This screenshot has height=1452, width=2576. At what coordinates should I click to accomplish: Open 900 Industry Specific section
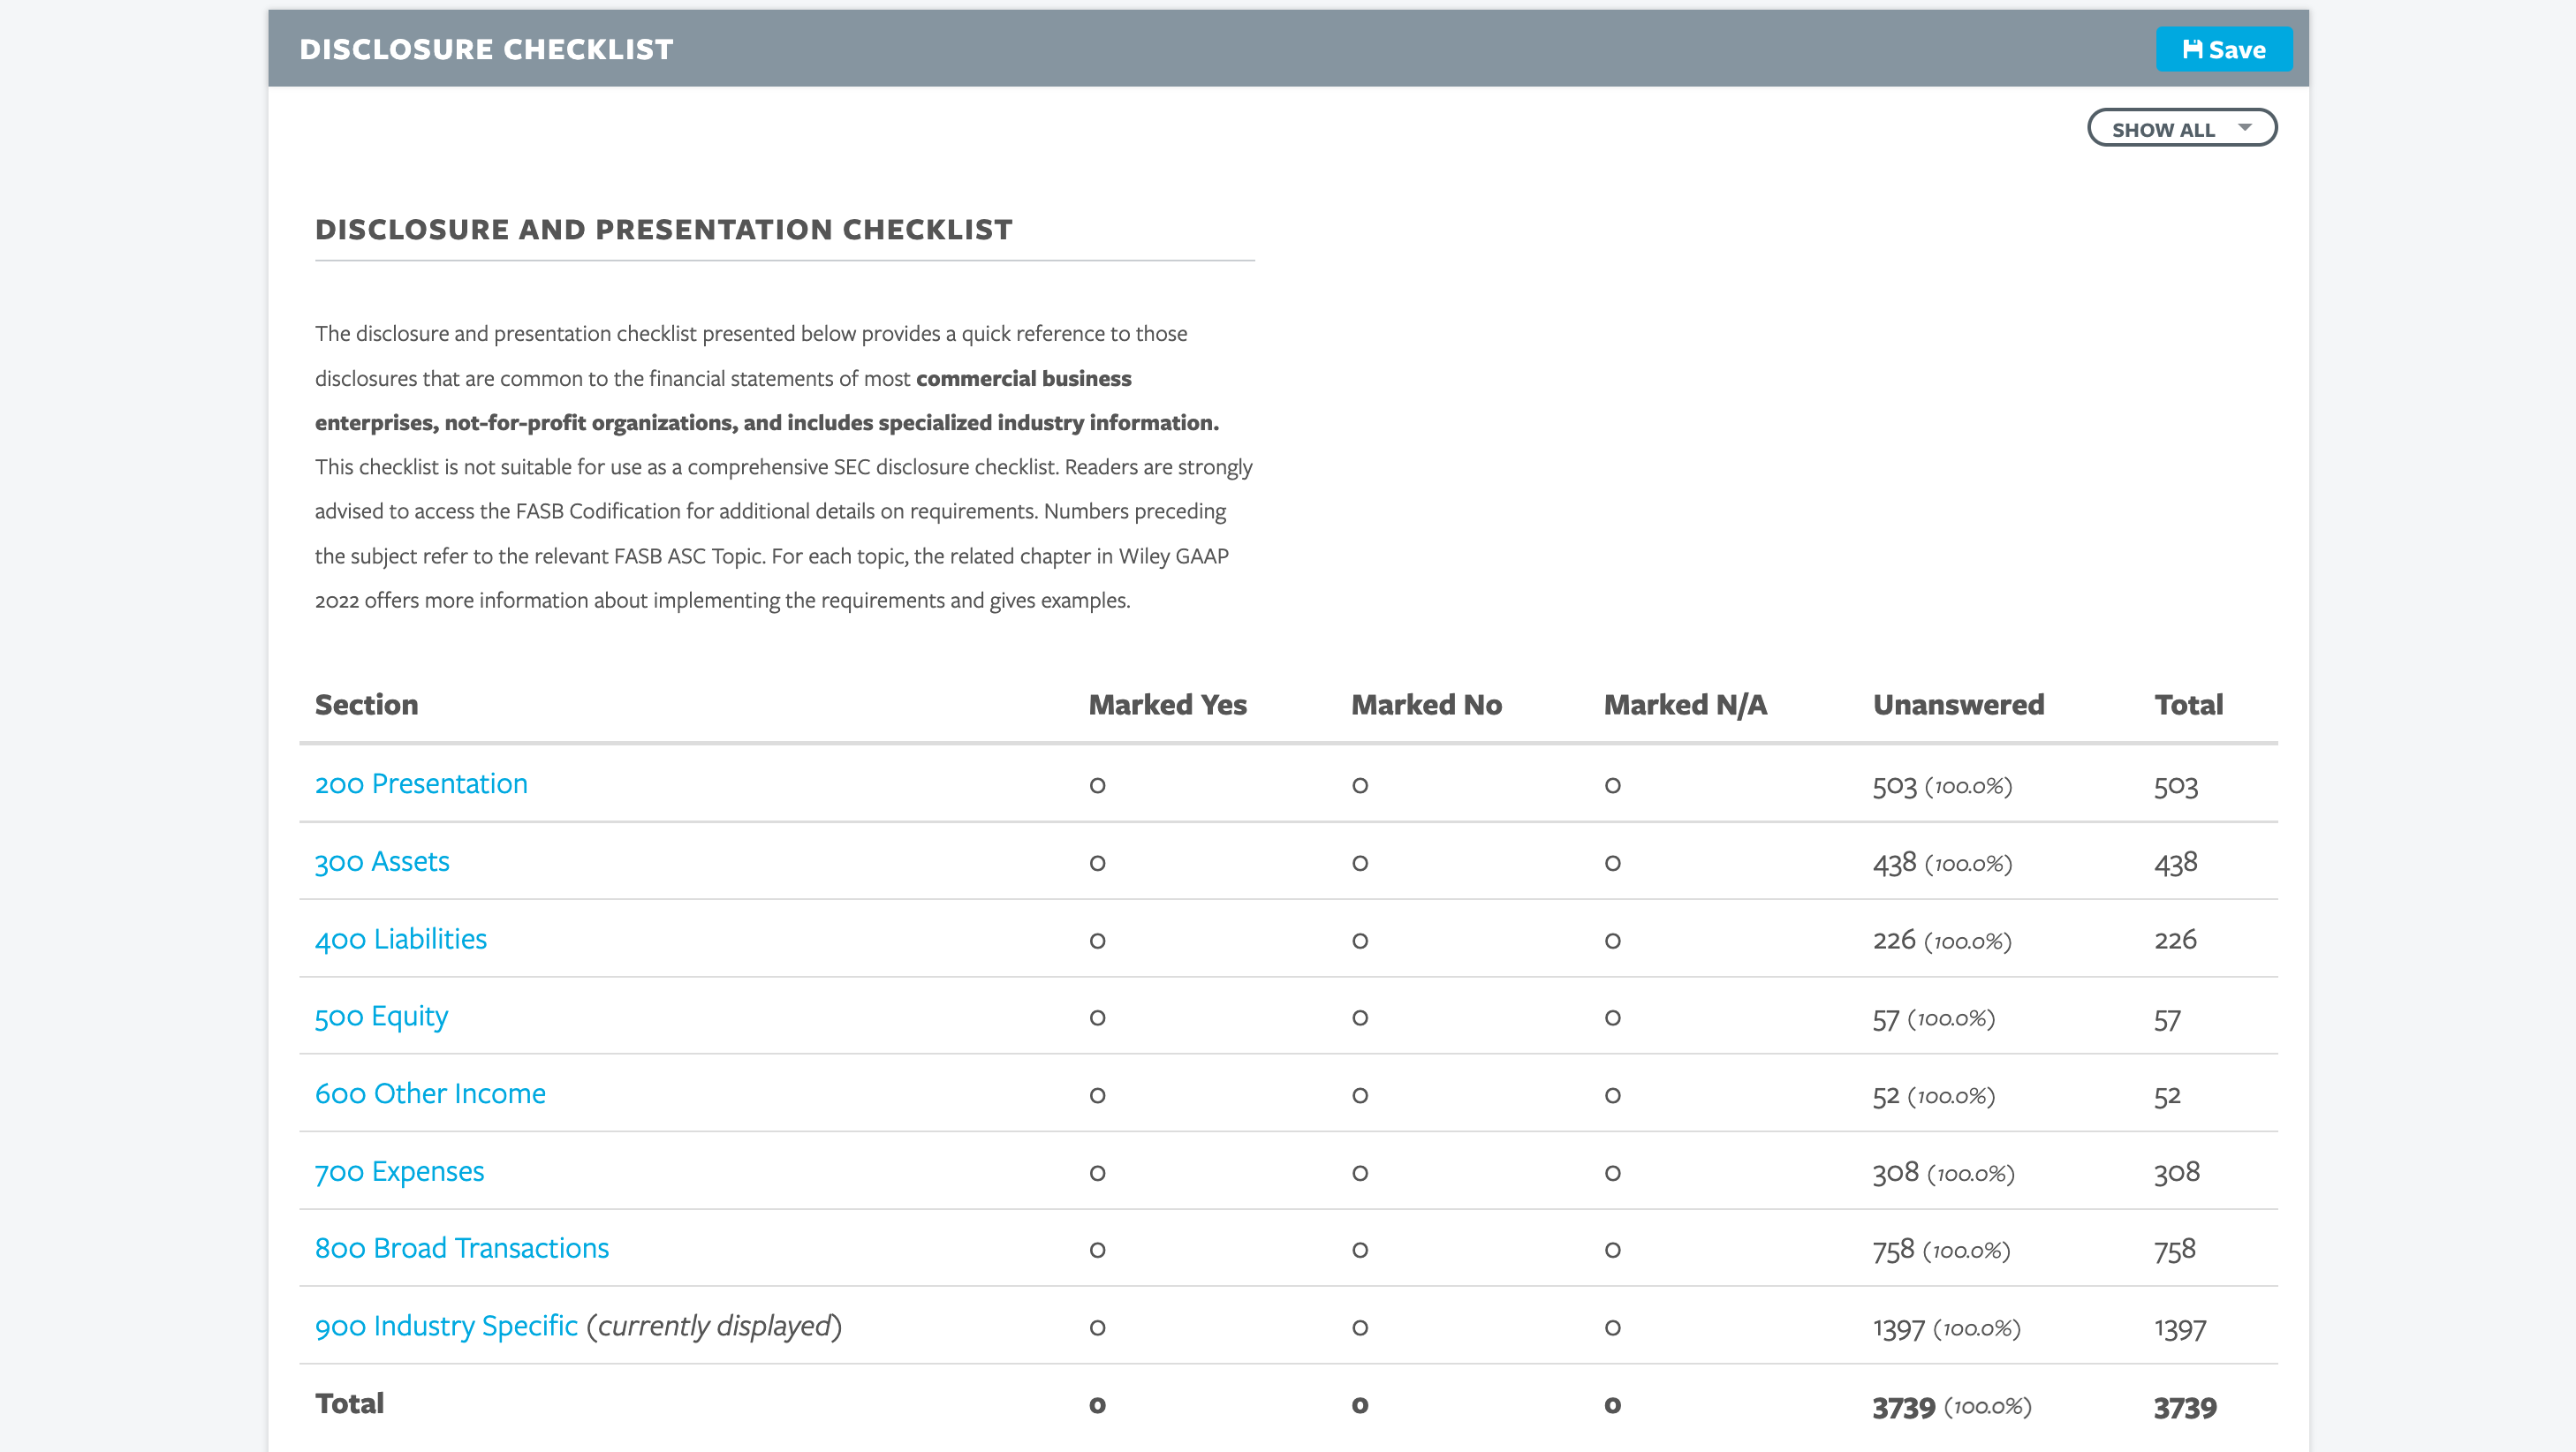[x=446, y=1326]
